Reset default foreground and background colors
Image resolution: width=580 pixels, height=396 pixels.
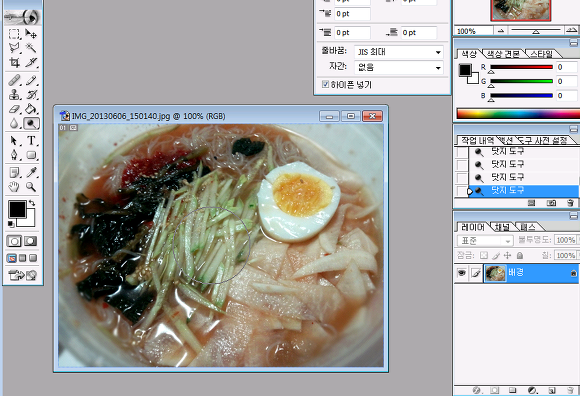[x=11, y=224]
